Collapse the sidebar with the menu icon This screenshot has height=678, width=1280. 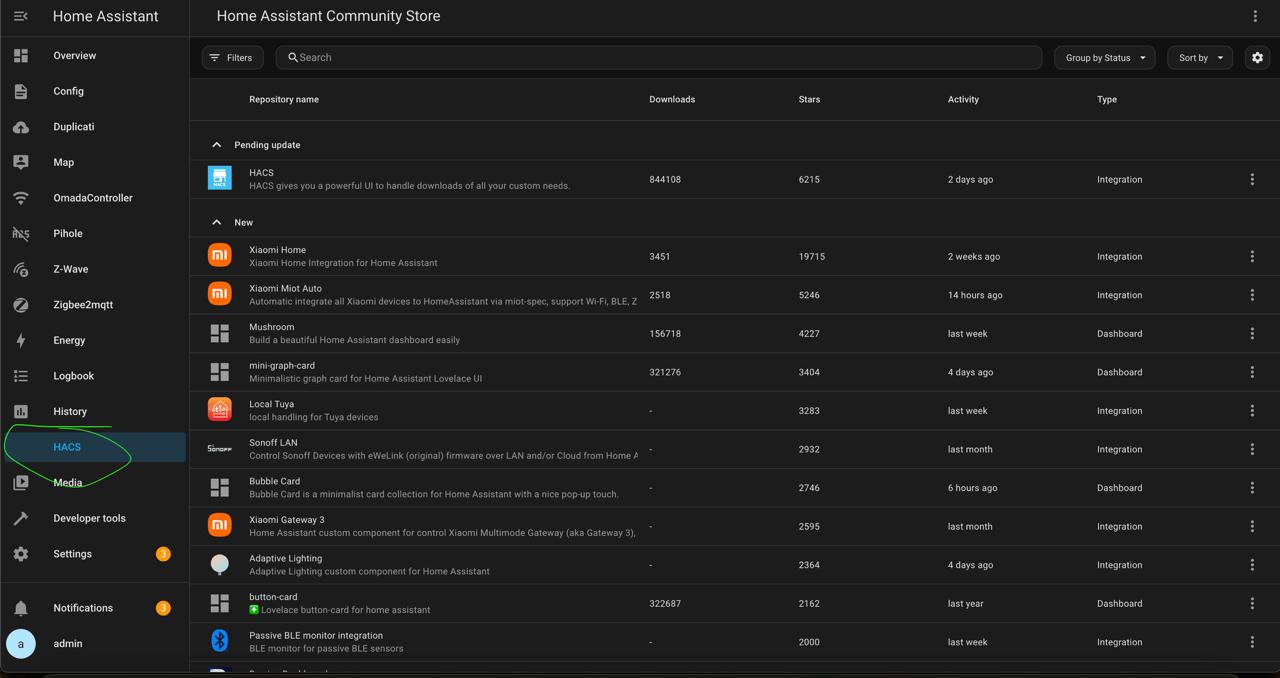coord(20,16)
